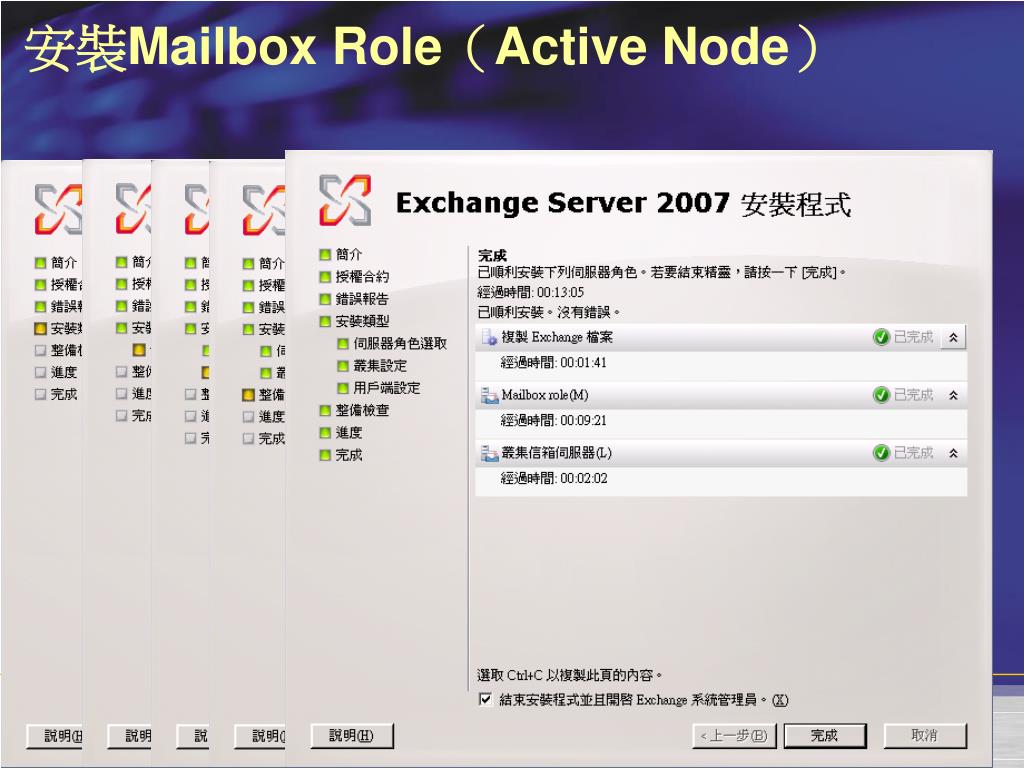Click Exchange logo in the leftmost background window
Screen dimensions: 1024x768
click(x=58, y=209)
